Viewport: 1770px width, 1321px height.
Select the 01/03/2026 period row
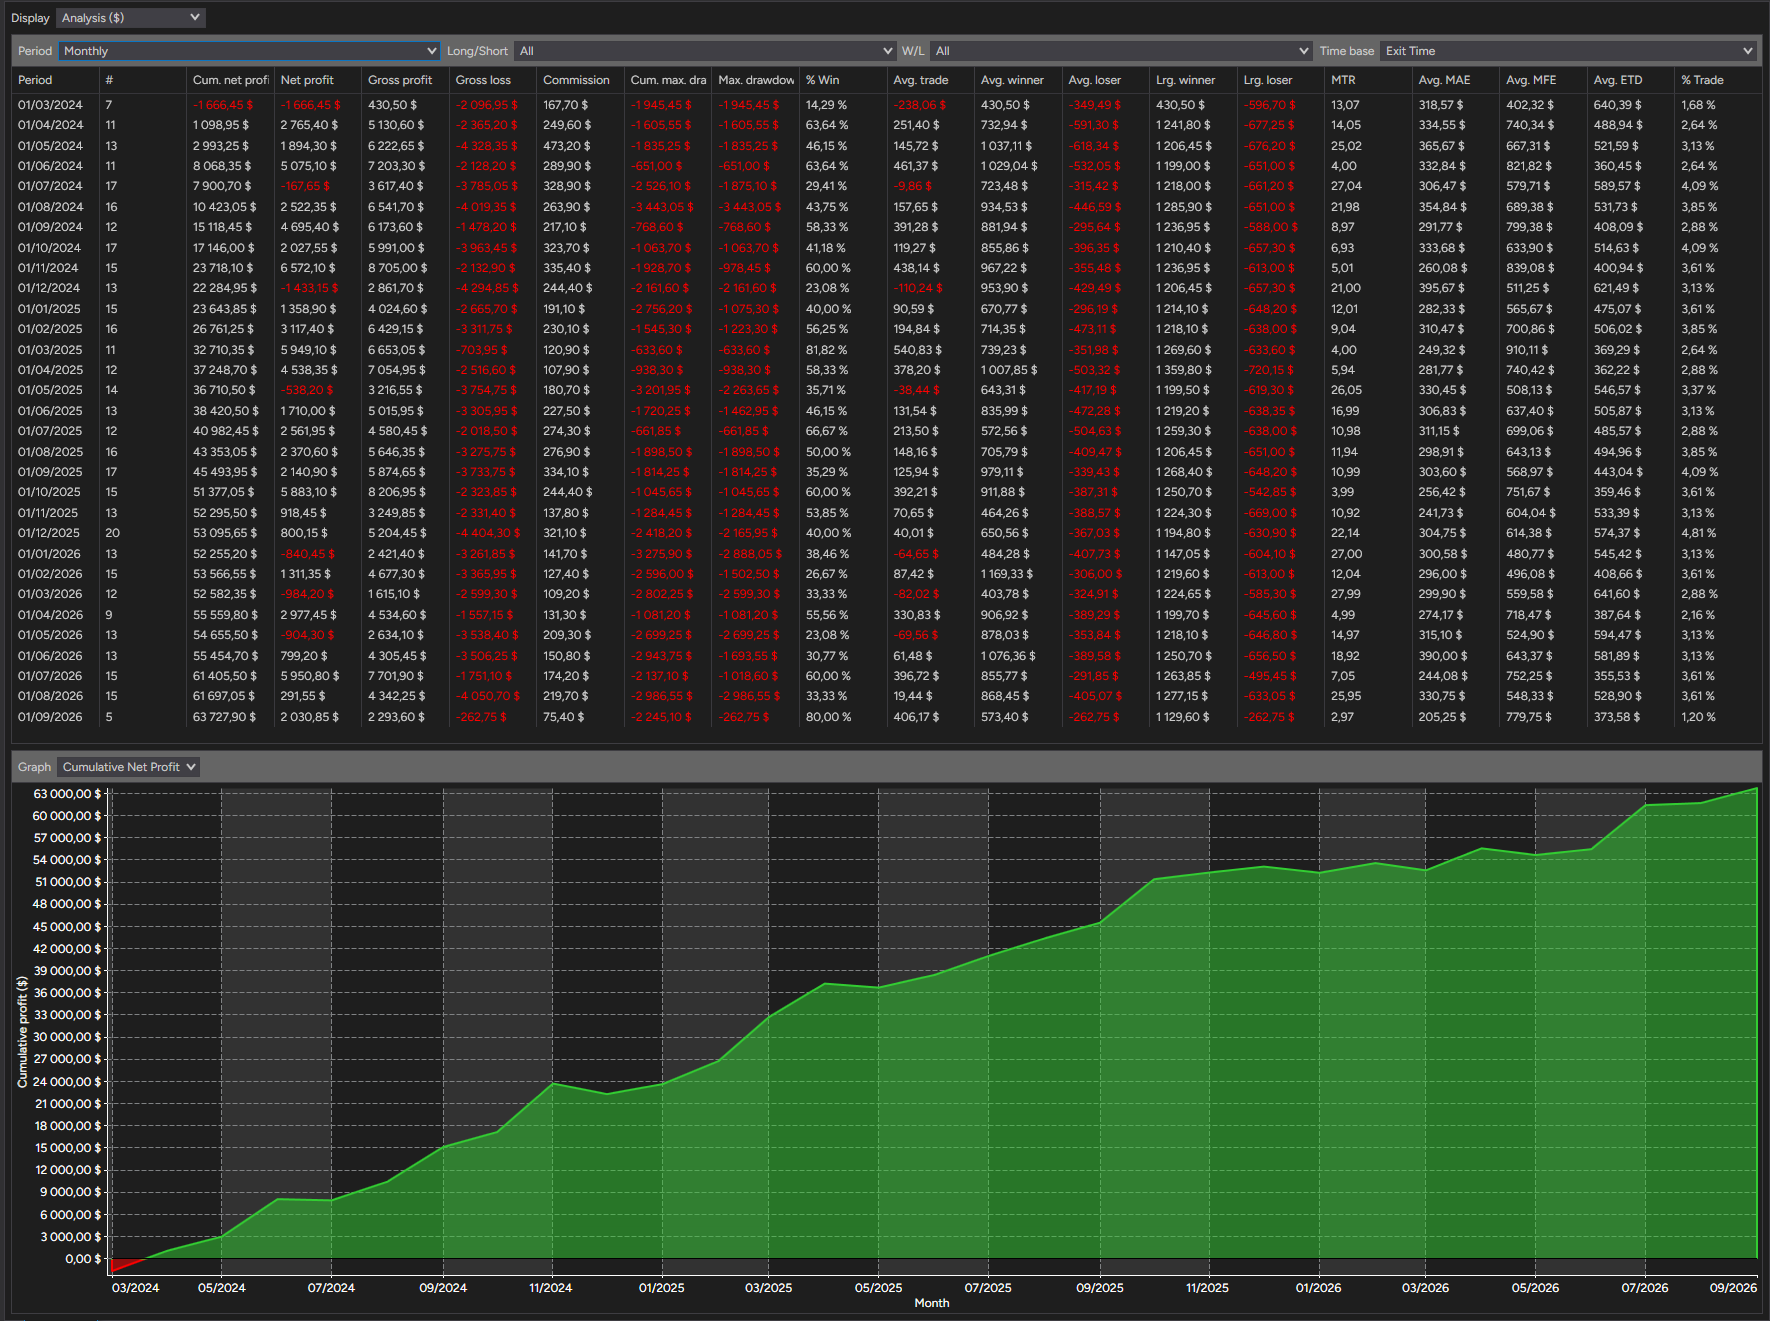coord(887,594)
